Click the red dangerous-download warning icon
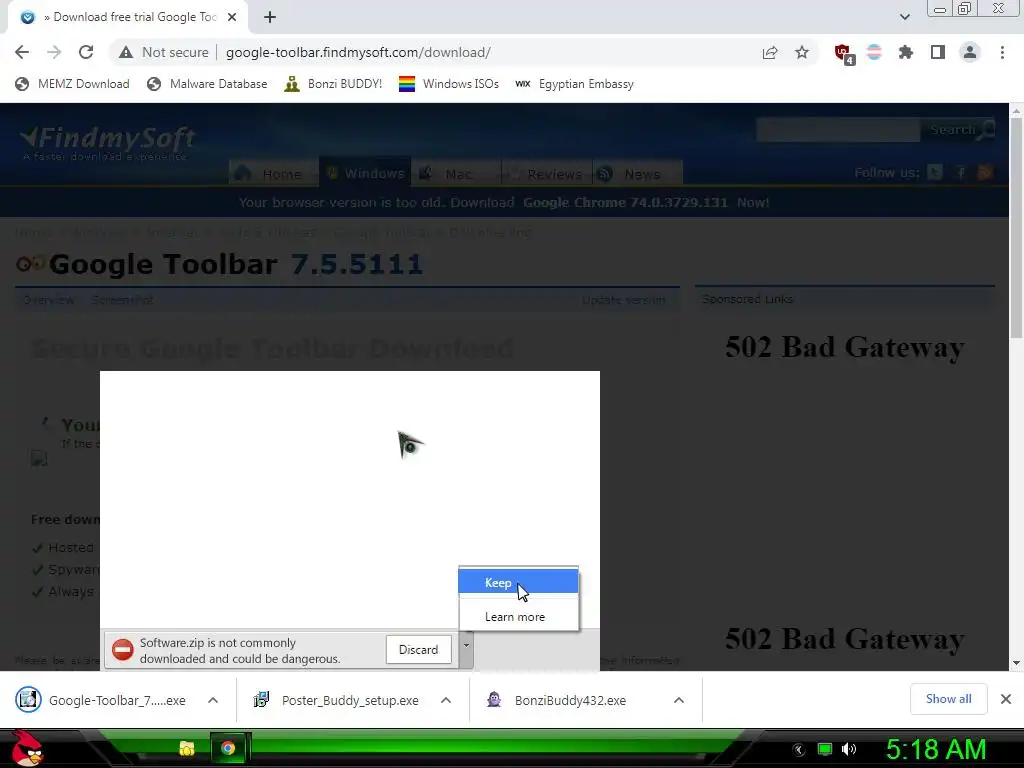 click(122, 650)
